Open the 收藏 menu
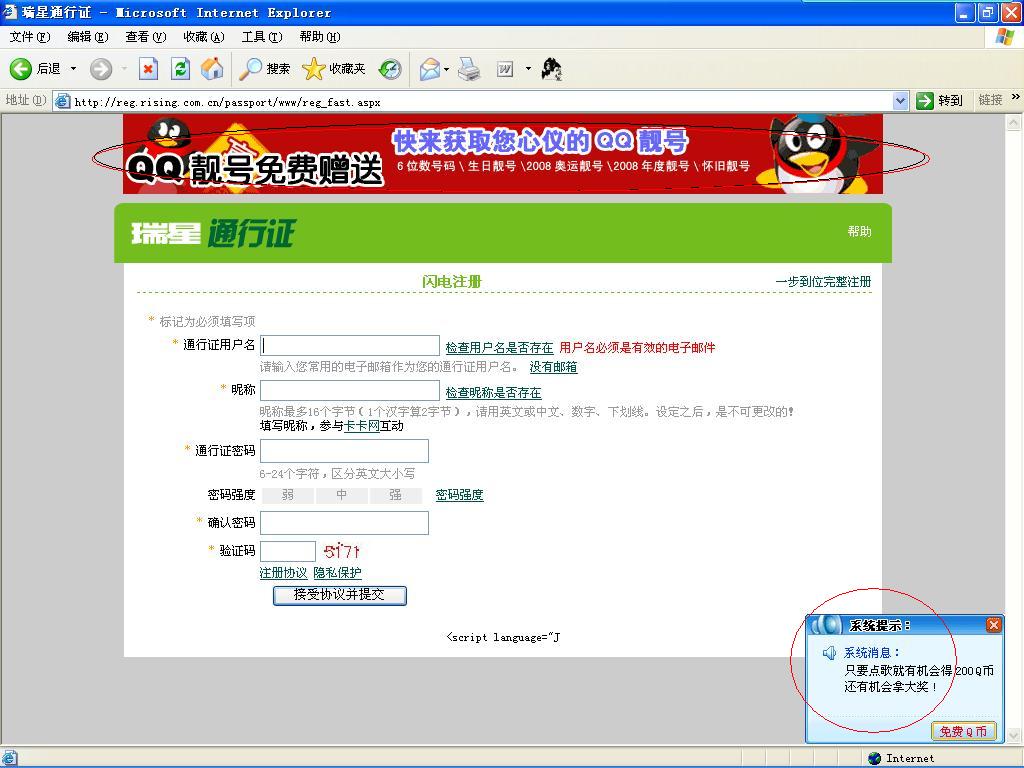 tap(204, 37)
